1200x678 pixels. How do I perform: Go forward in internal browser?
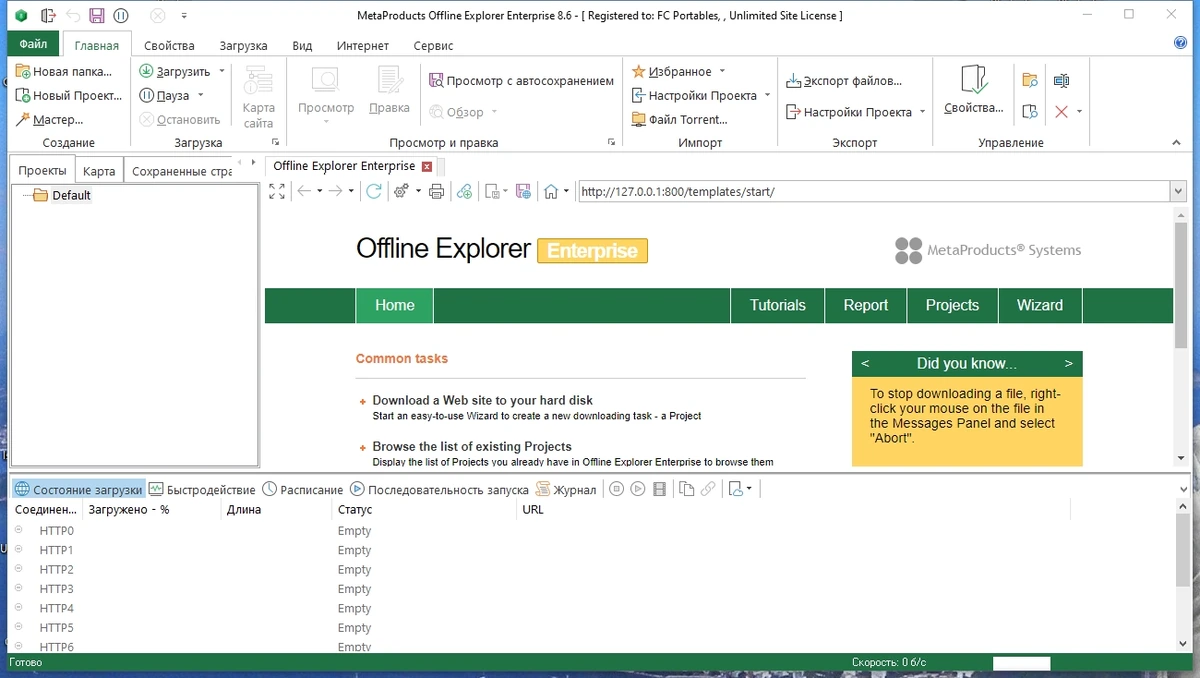[336, 191]
